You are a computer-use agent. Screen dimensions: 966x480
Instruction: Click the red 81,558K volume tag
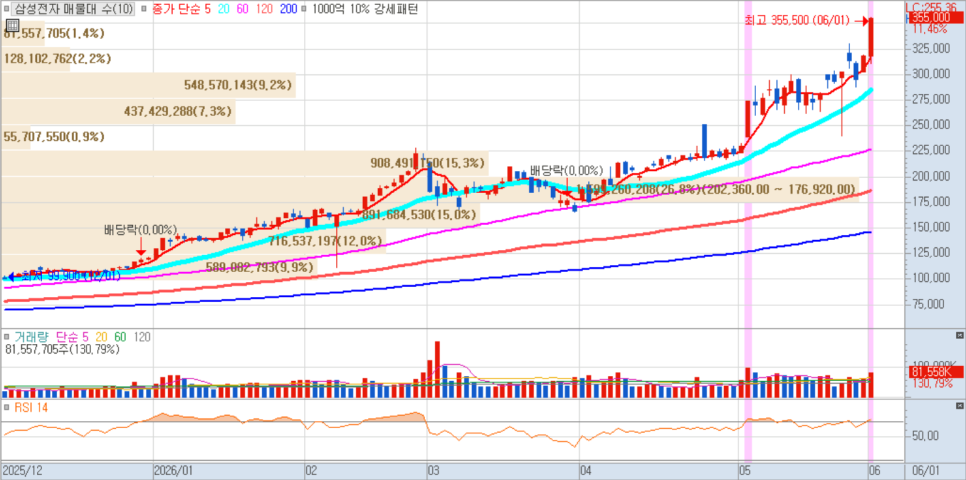click(x=935, y=372)
